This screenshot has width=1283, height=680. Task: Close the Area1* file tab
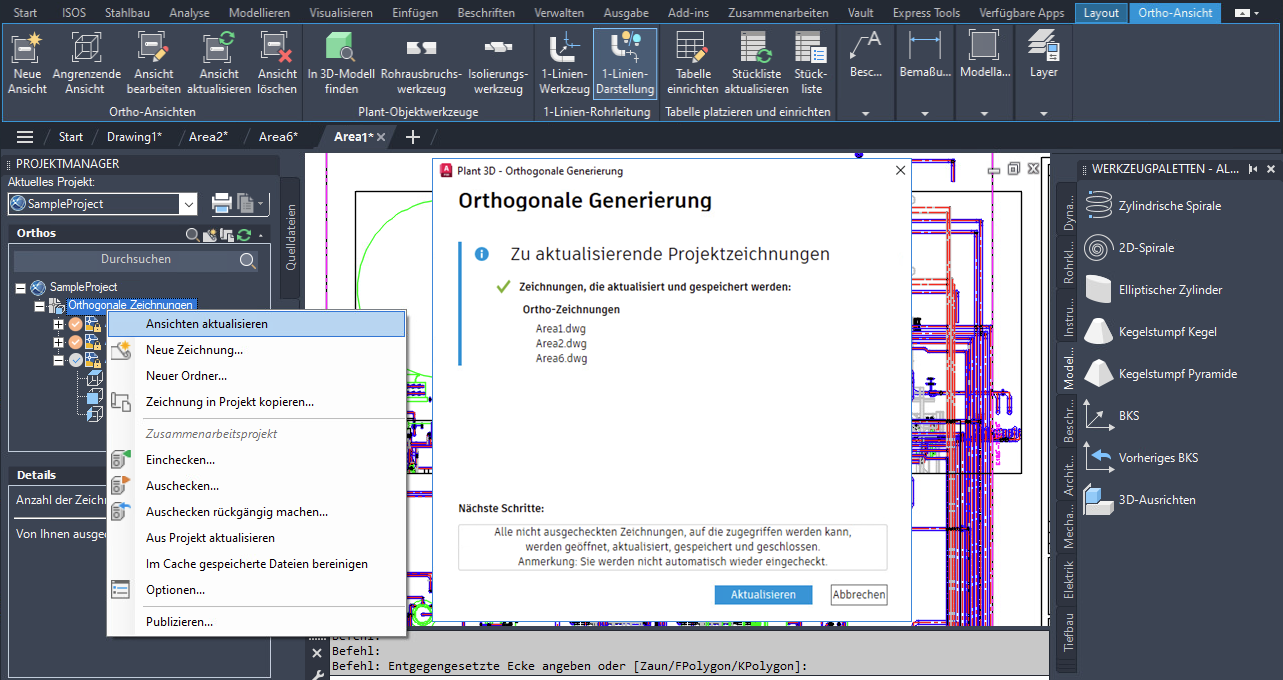381,137
